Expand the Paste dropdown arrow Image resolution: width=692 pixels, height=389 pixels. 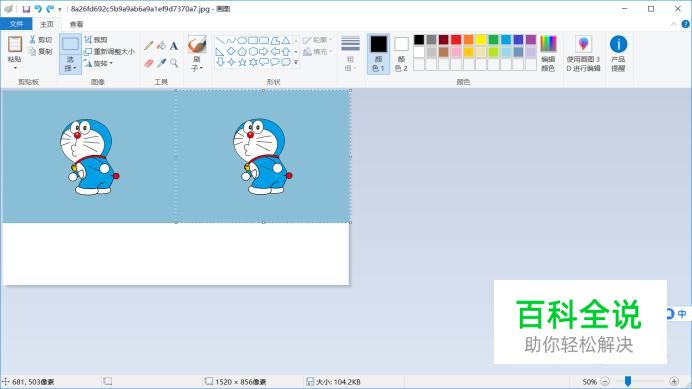pyautogui.click(x=15, y=68)
